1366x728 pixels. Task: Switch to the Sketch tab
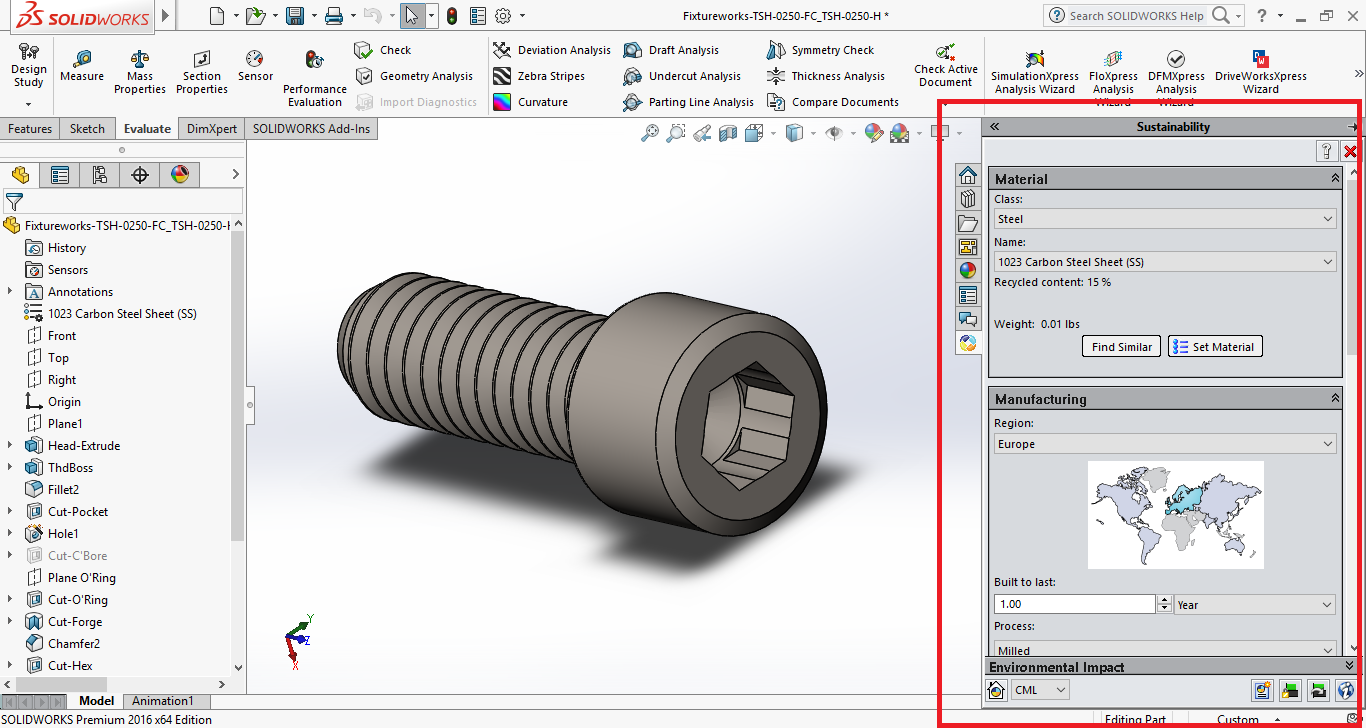87,129
